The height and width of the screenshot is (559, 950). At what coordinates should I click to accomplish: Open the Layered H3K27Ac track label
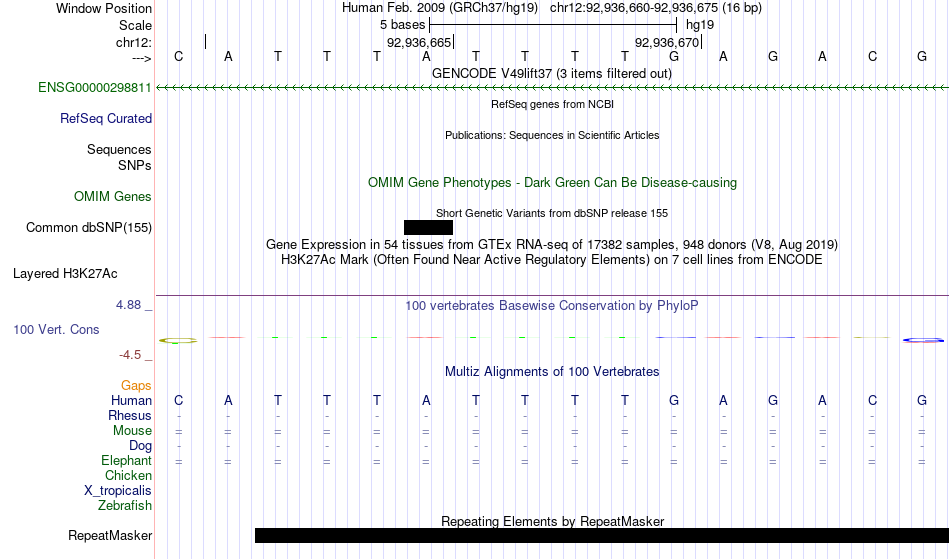coord(65,274)
